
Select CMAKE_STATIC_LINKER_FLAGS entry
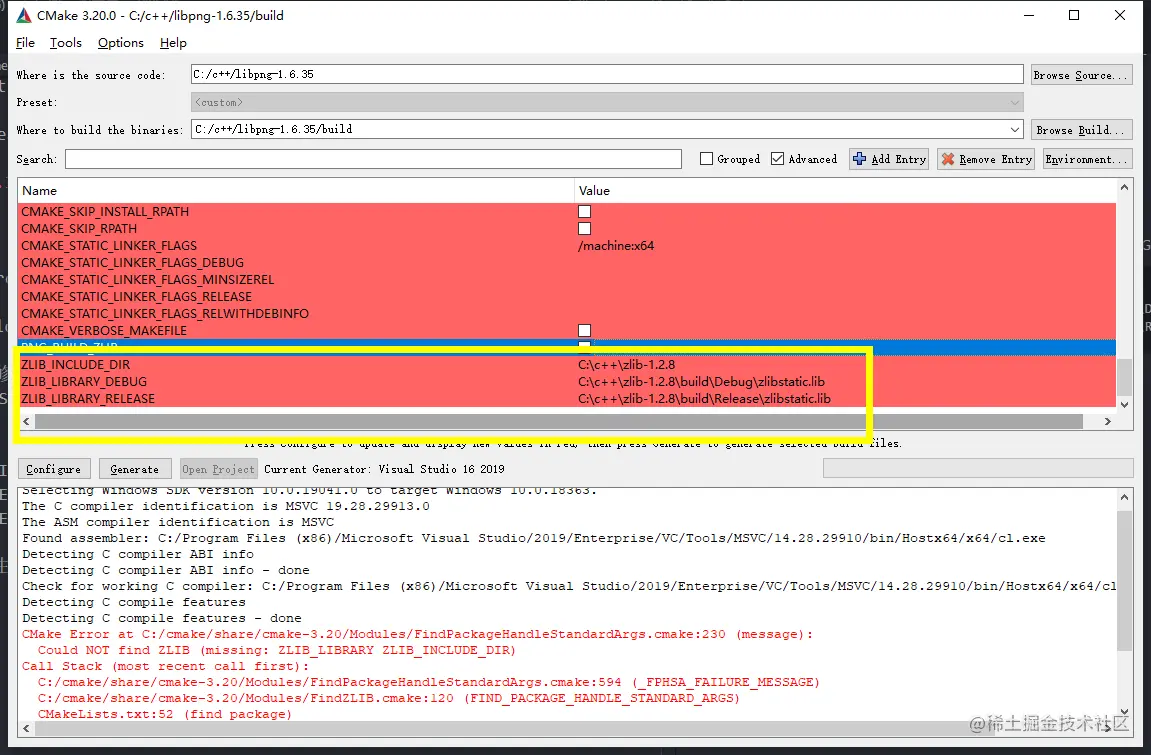(x=109, y=246)
